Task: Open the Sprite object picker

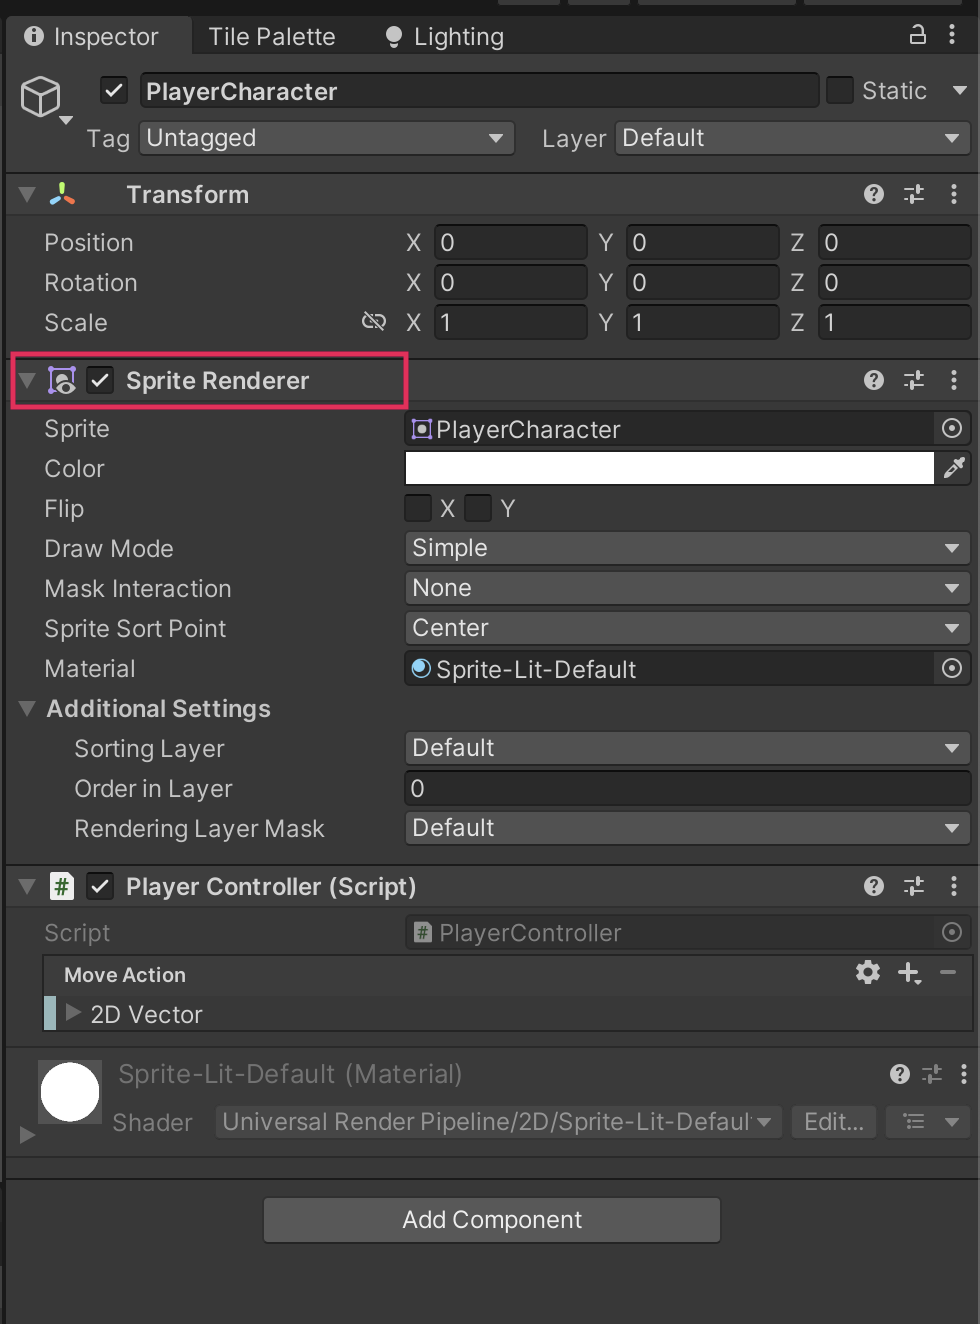Action: coord(952,429)
